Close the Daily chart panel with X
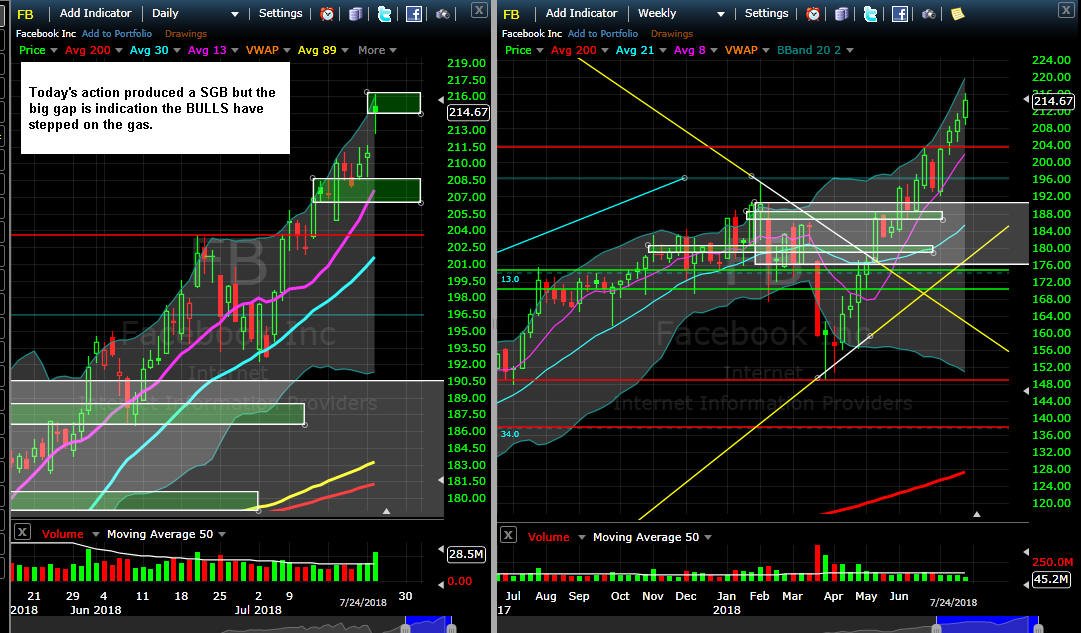The image size is (1081, 633). click(478, 9)
